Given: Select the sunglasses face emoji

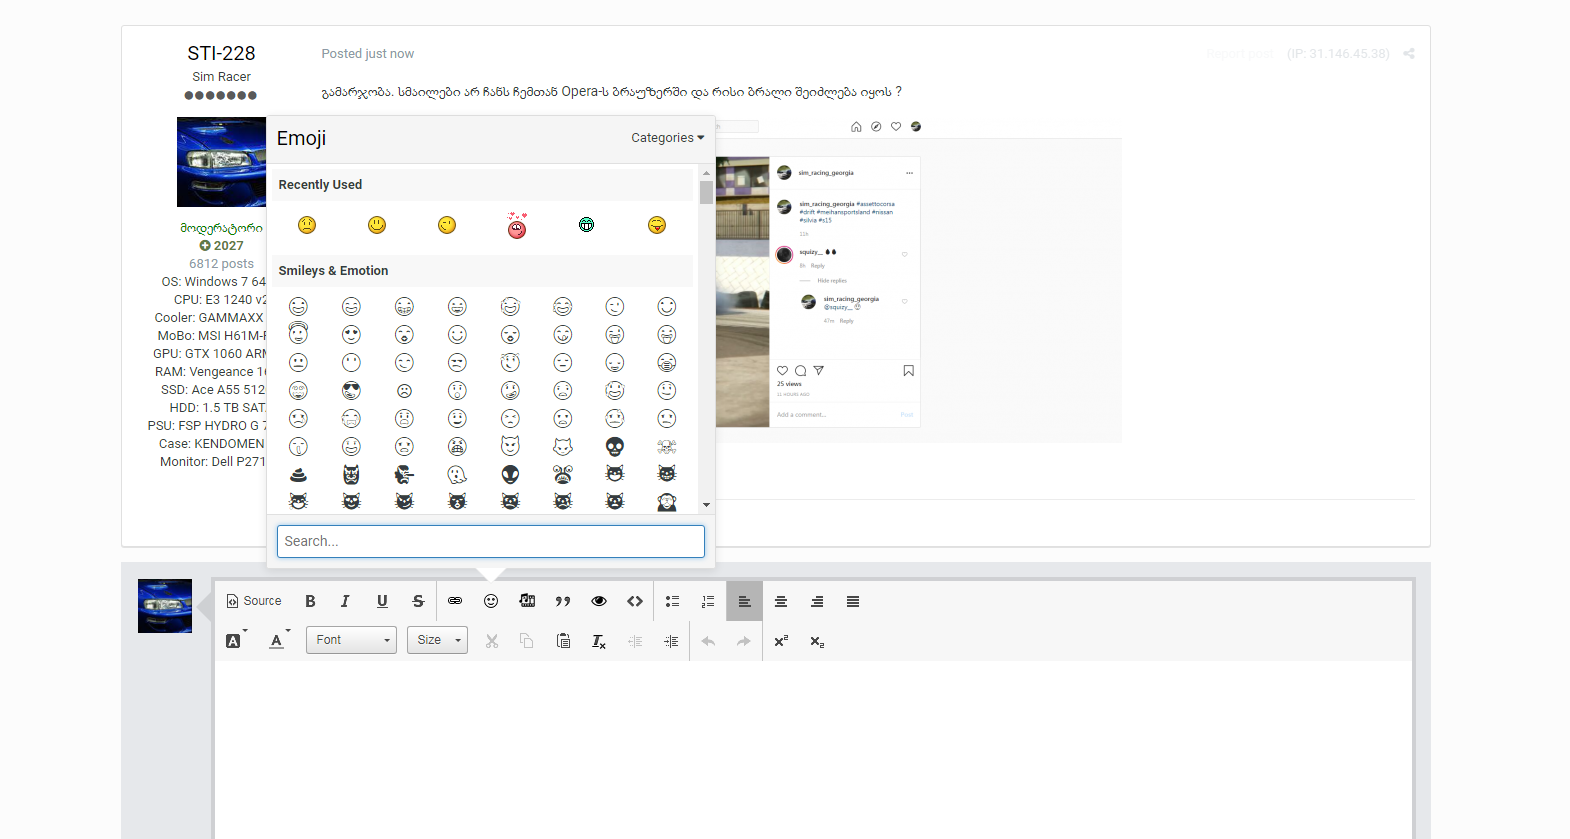Looking at the screenshot, I should pos(351,391).
